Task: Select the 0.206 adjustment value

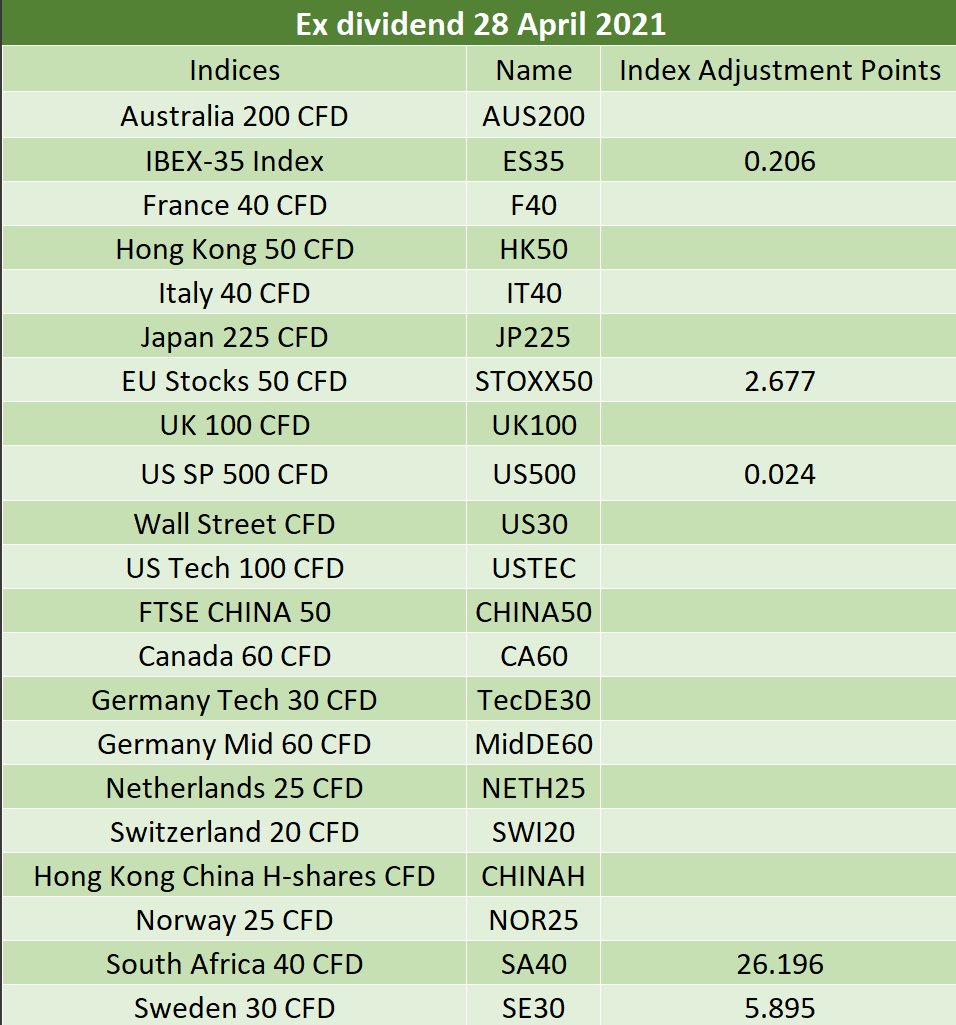Action: point(779,161)
